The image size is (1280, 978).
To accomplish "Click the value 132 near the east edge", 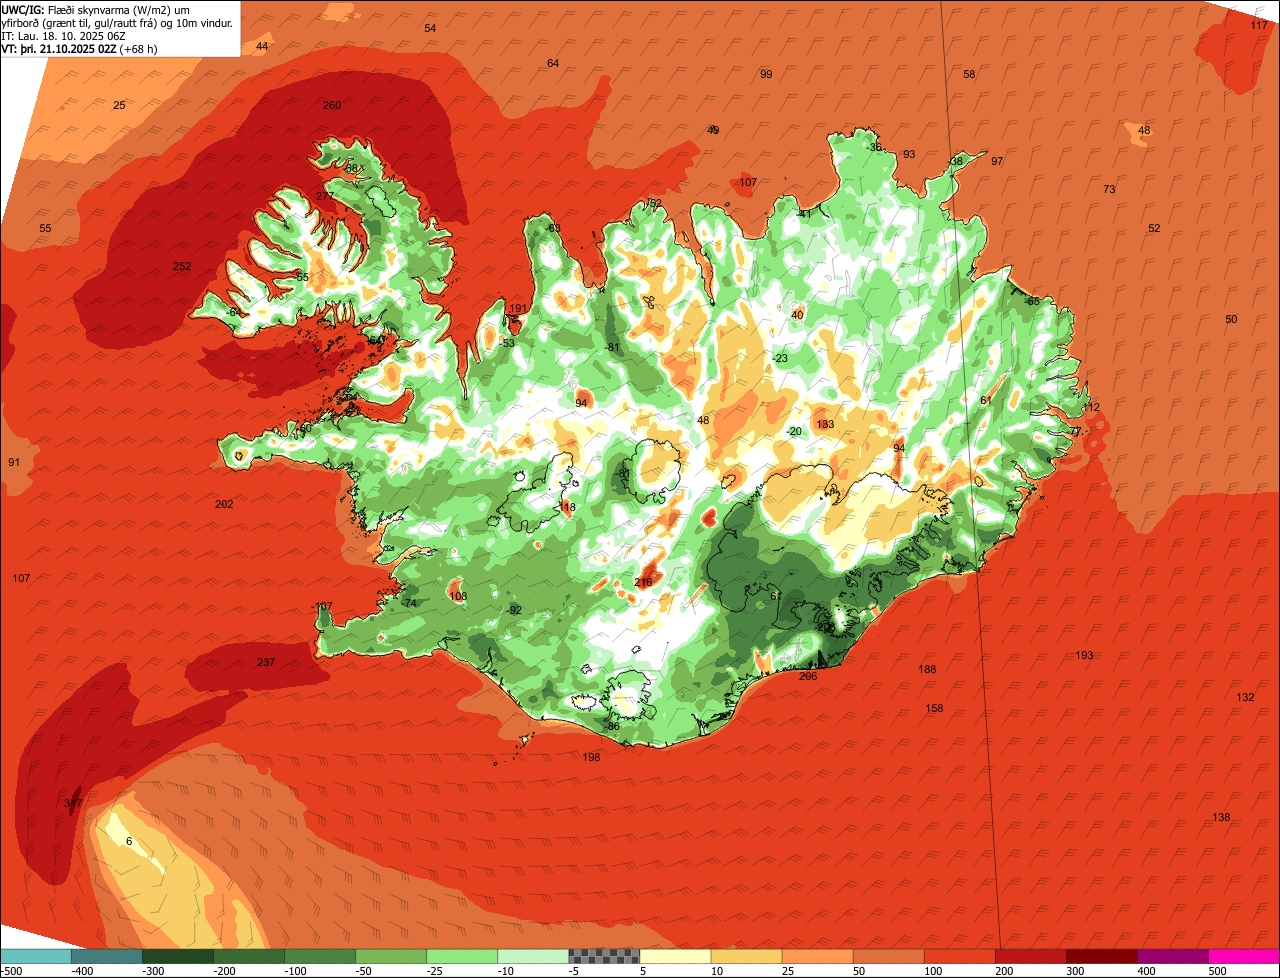I will [x=1245, y=697].
